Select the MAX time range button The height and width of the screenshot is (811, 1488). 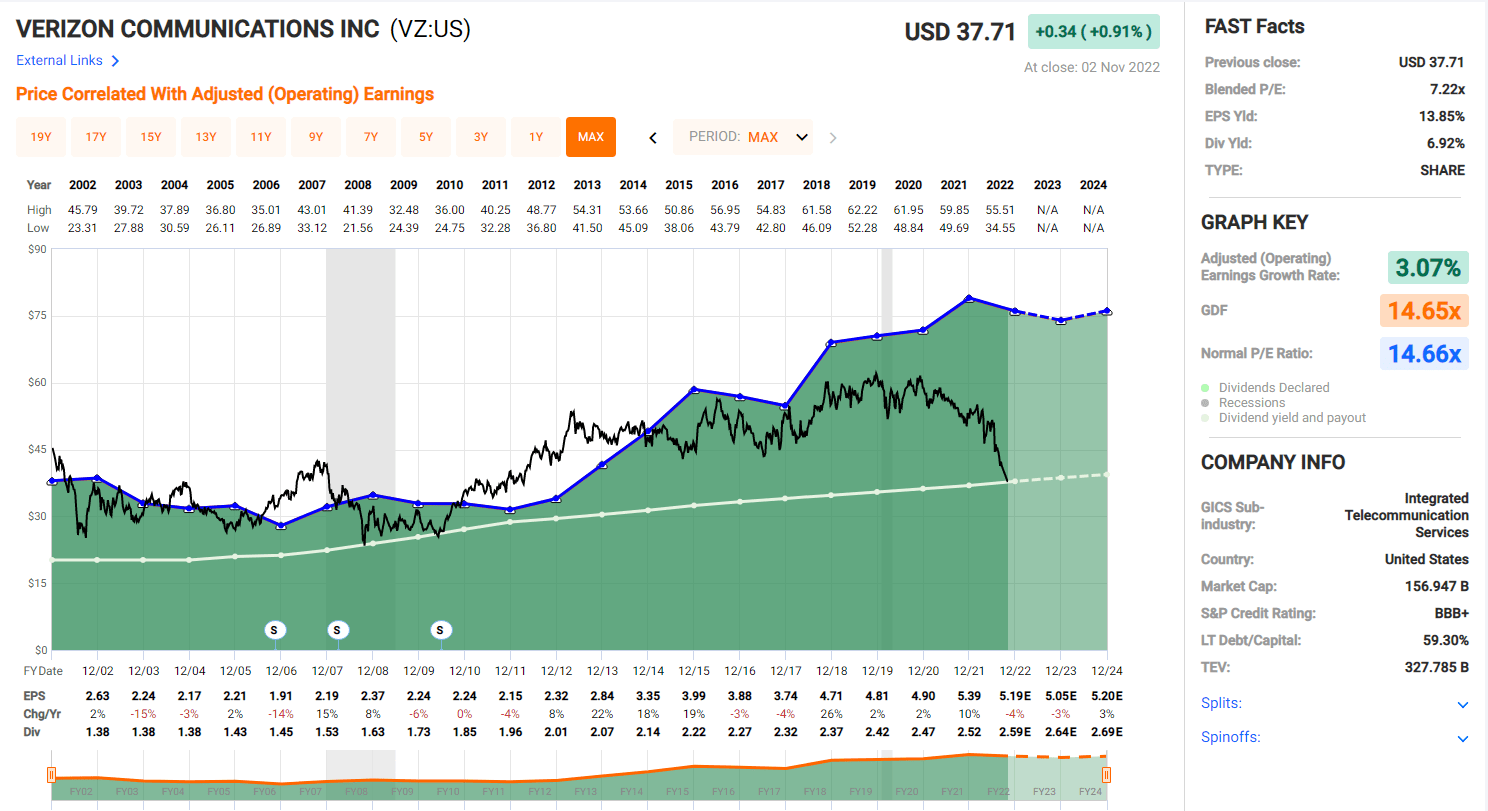pos(591,137)
